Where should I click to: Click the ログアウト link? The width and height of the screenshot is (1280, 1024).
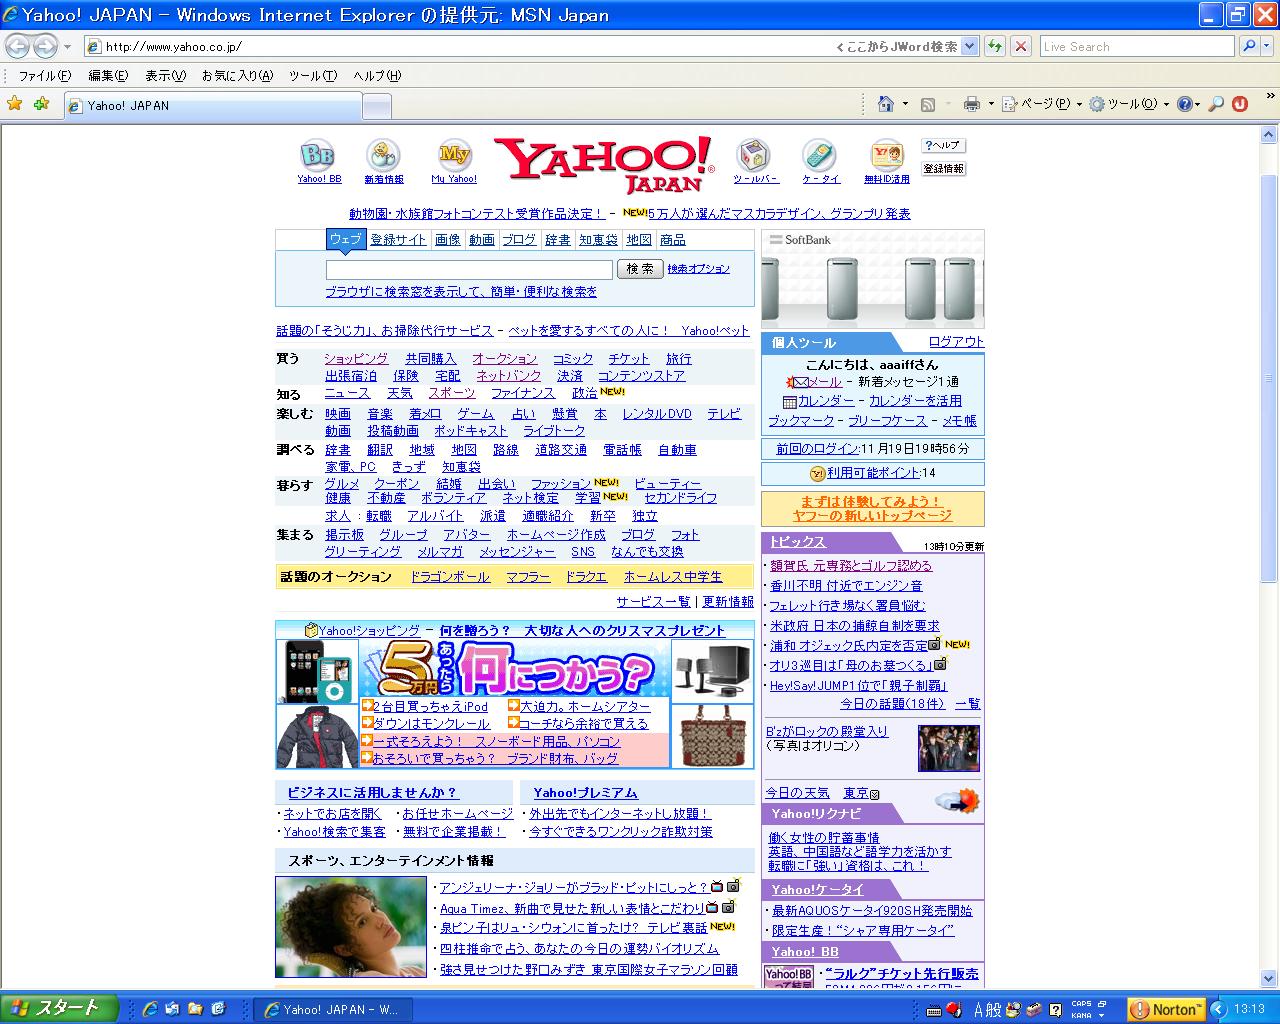tap(957, 342)
